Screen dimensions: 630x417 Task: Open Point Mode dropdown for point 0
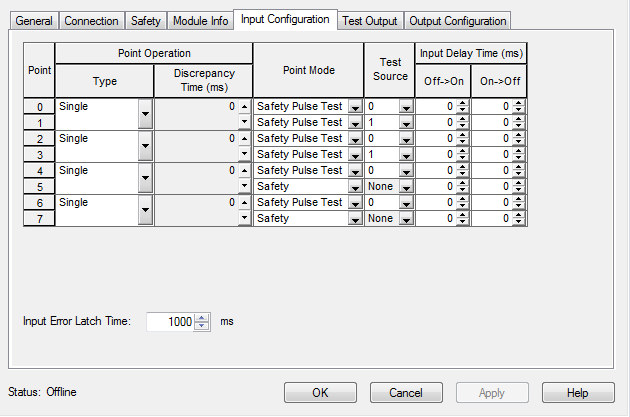coord(354,106)
